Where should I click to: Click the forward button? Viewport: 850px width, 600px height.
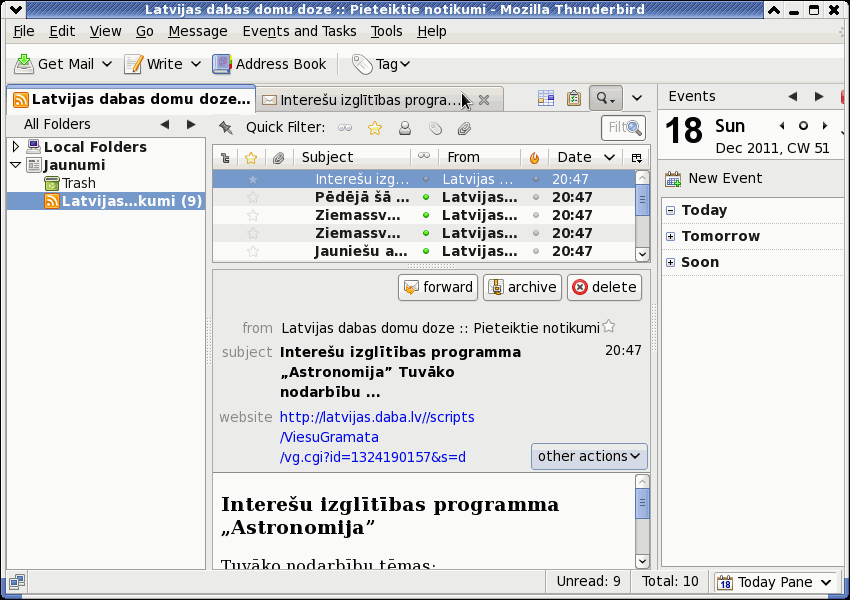(x=438, y=287)
